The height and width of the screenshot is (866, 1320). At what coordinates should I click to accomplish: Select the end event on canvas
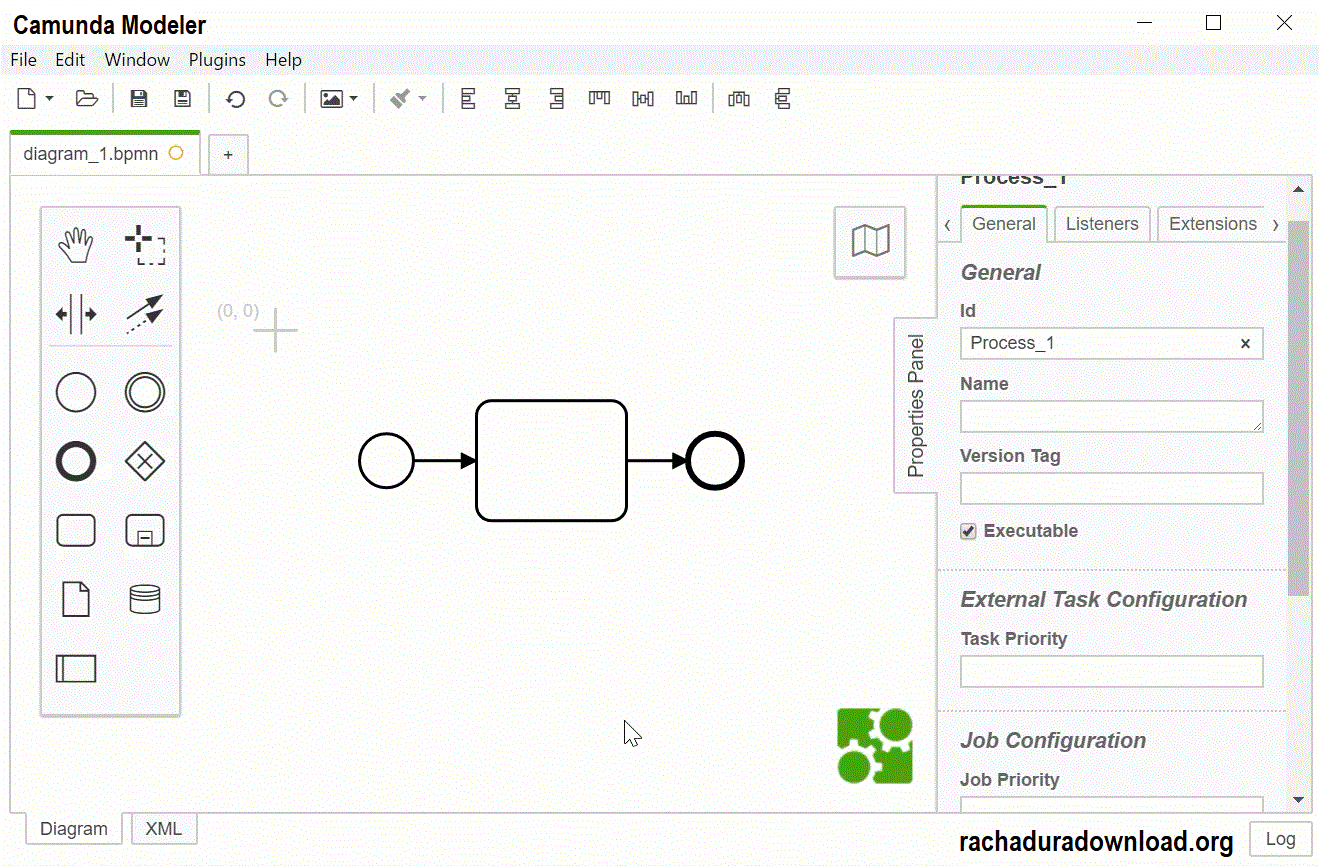(715, 461)
